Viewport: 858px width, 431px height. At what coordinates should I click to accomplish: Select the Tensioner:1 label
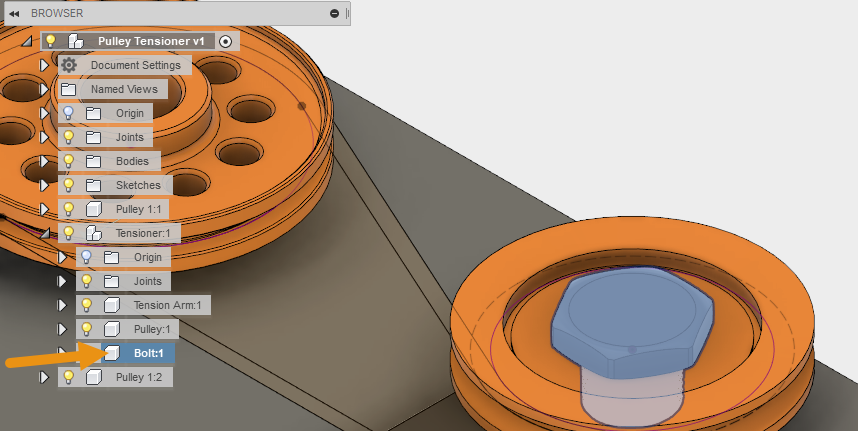143,234
